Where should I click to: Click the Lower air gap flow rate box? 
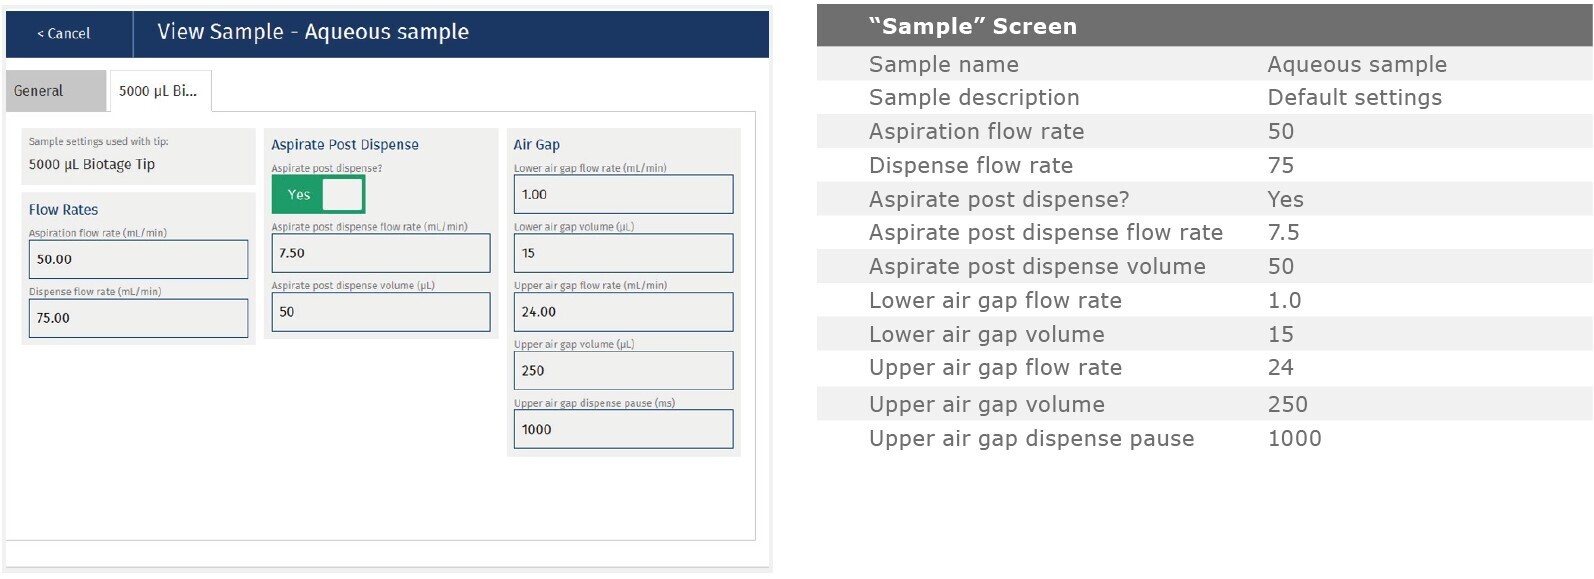click(622, 195)
